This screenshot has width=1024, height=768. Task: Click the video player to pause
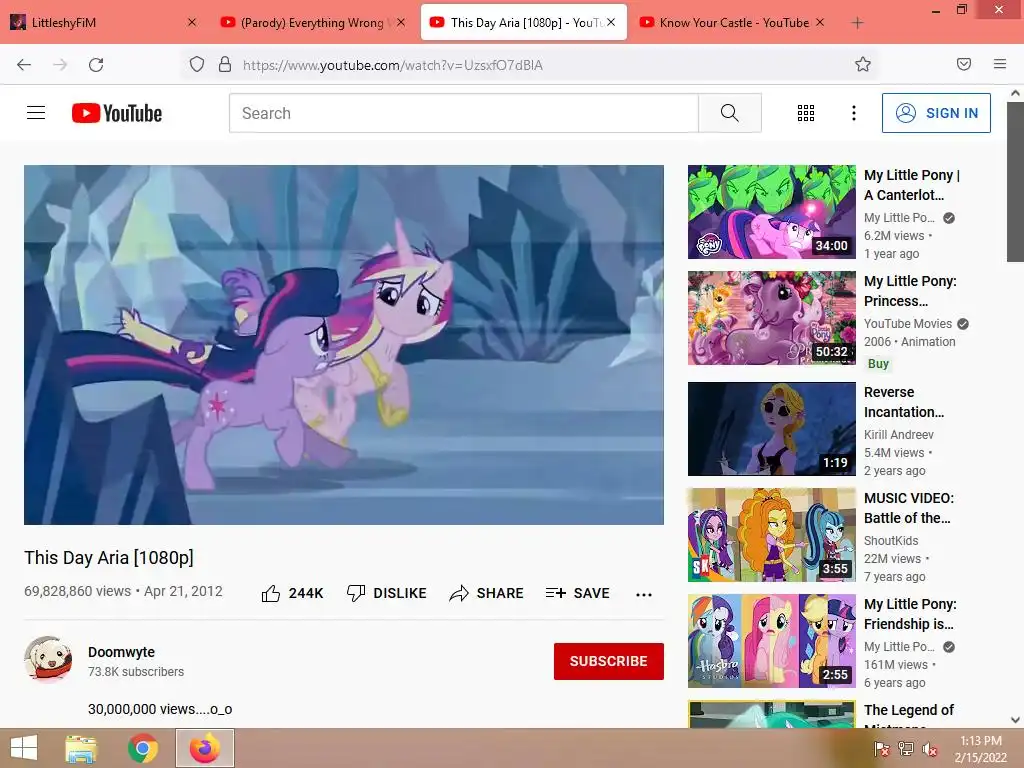point(344,345)
